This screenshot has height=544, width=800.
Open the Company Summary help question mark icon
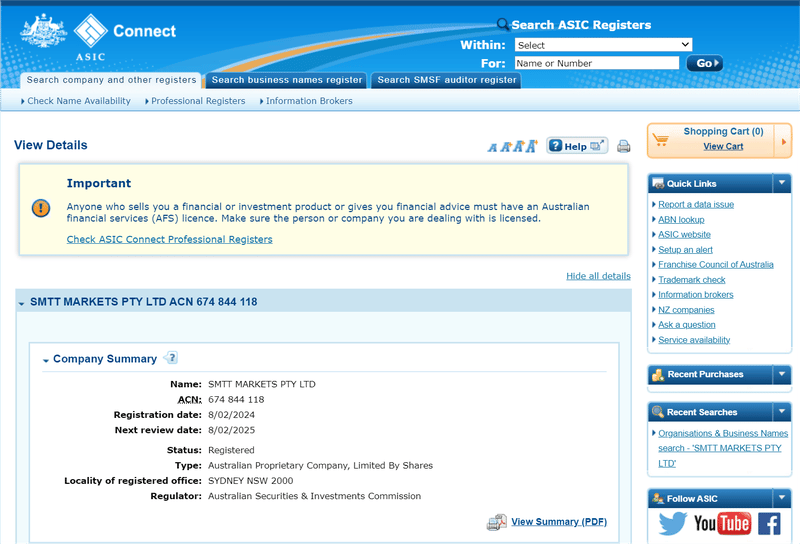[171, 358]
